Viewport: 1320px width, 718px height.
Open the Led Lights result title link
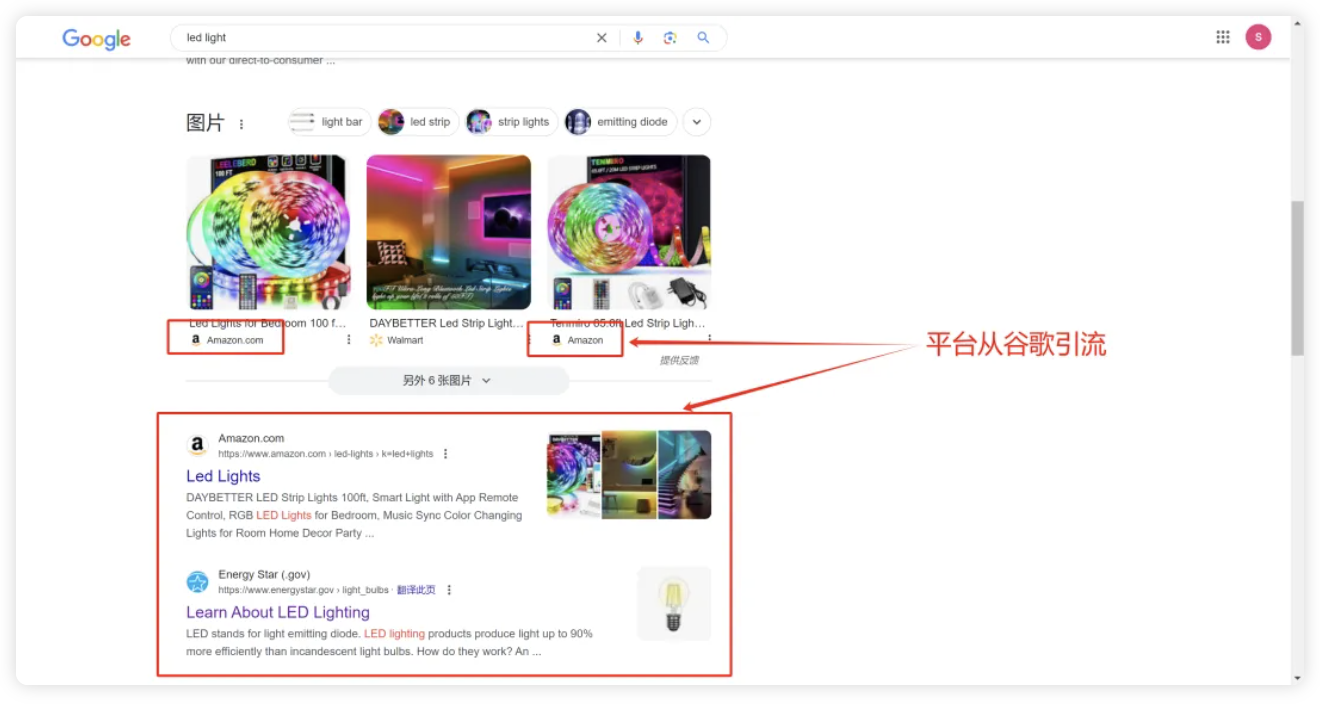pos(223,476)
